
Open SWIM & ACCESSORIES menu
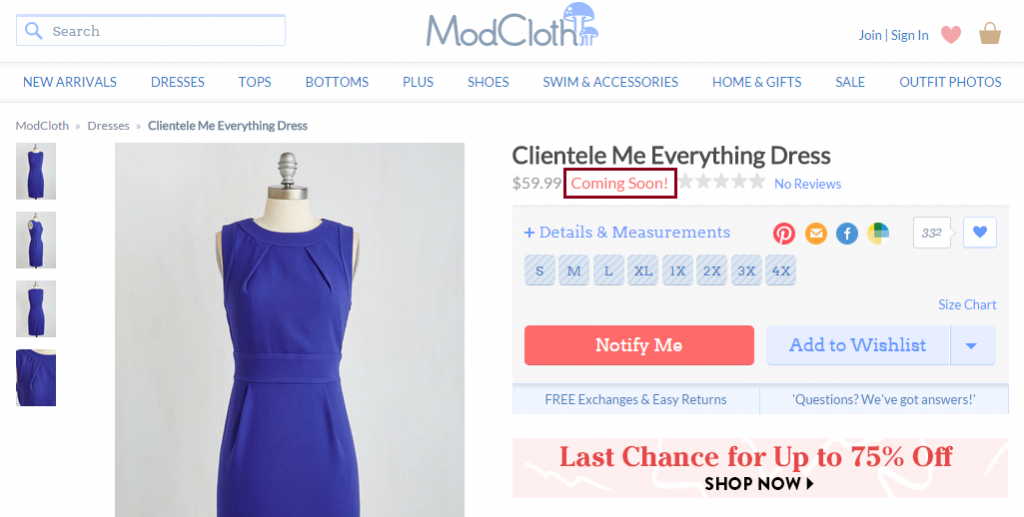click(x=610, y=82)
